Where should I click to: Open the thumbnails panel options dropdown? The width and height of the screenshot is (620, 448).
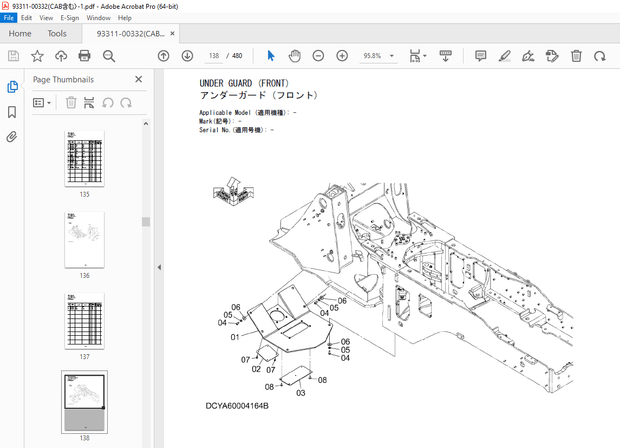[x=42, y=103]
